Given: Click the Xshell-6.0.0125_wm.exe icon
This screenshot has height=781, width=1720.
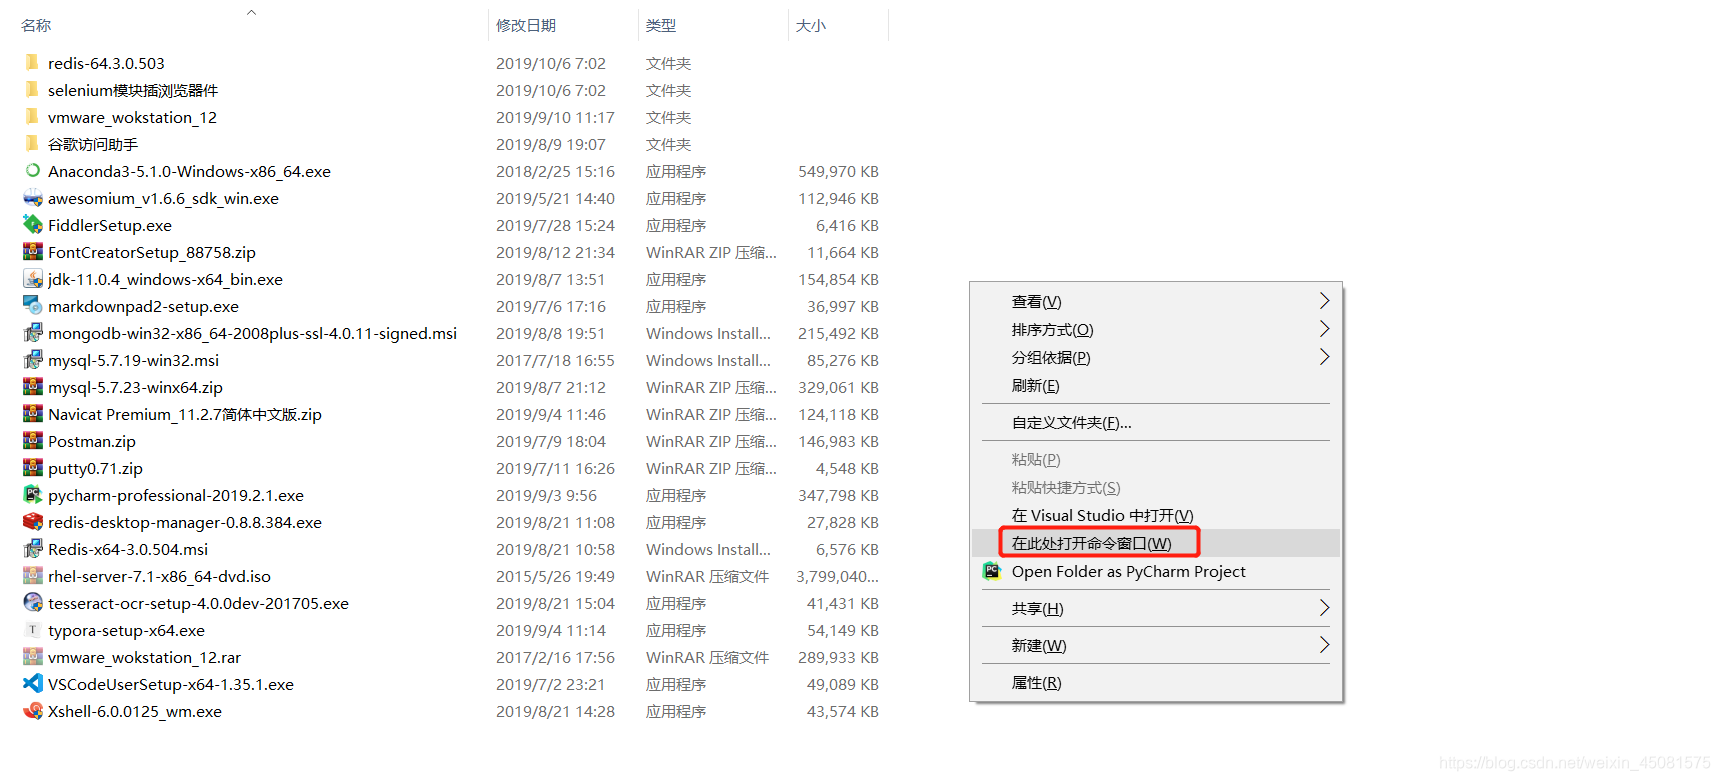Looking at the screenshot, I should (33, 711).
